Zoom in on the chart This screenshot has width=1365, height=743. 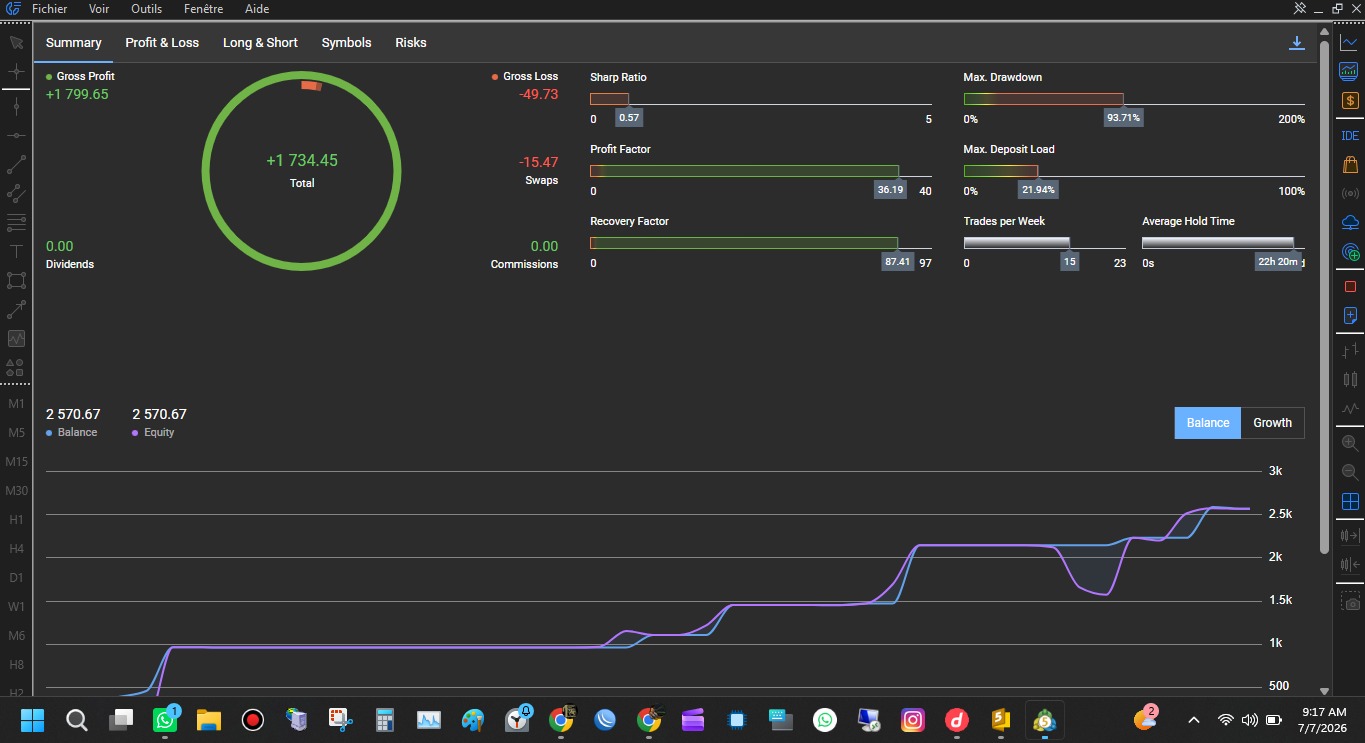click(1350, 443)
